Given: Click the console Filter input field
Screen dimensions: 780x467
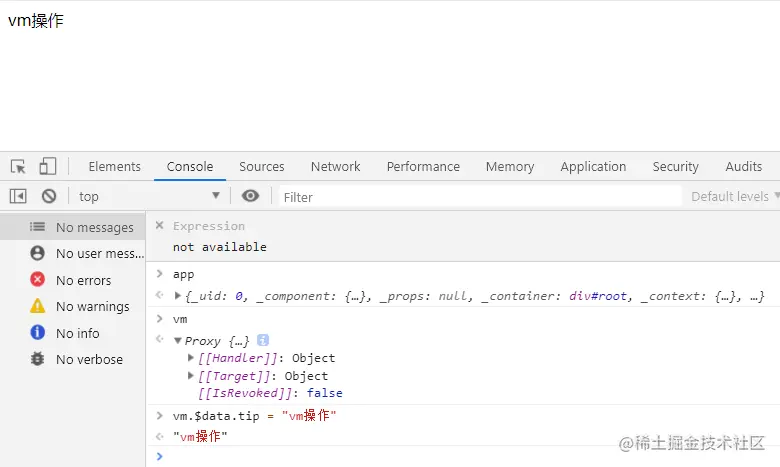Looking at the screenshot, I should point(478,197).
